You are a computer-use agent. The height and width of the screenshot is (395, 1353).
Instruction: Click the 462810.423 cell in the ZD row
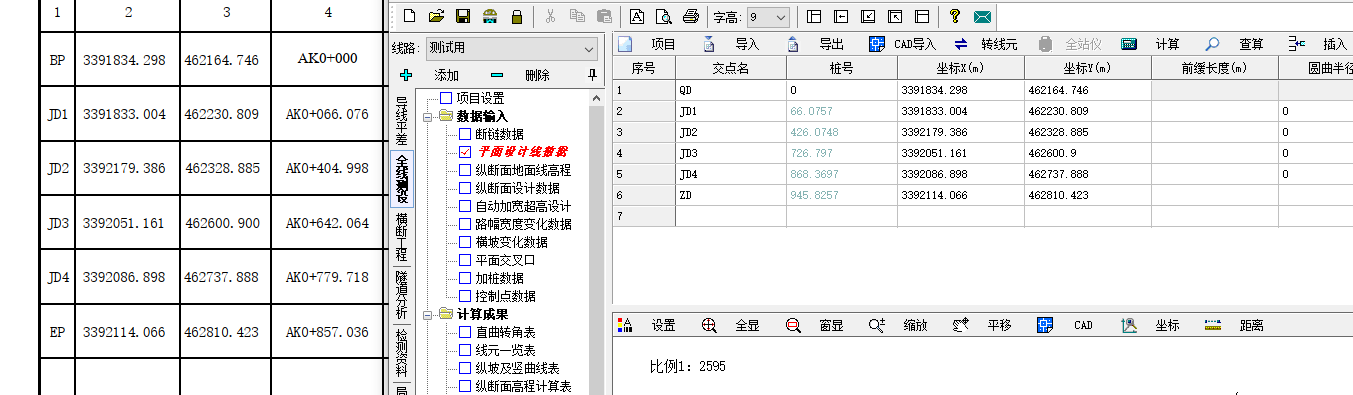(x=1088, y=194)
